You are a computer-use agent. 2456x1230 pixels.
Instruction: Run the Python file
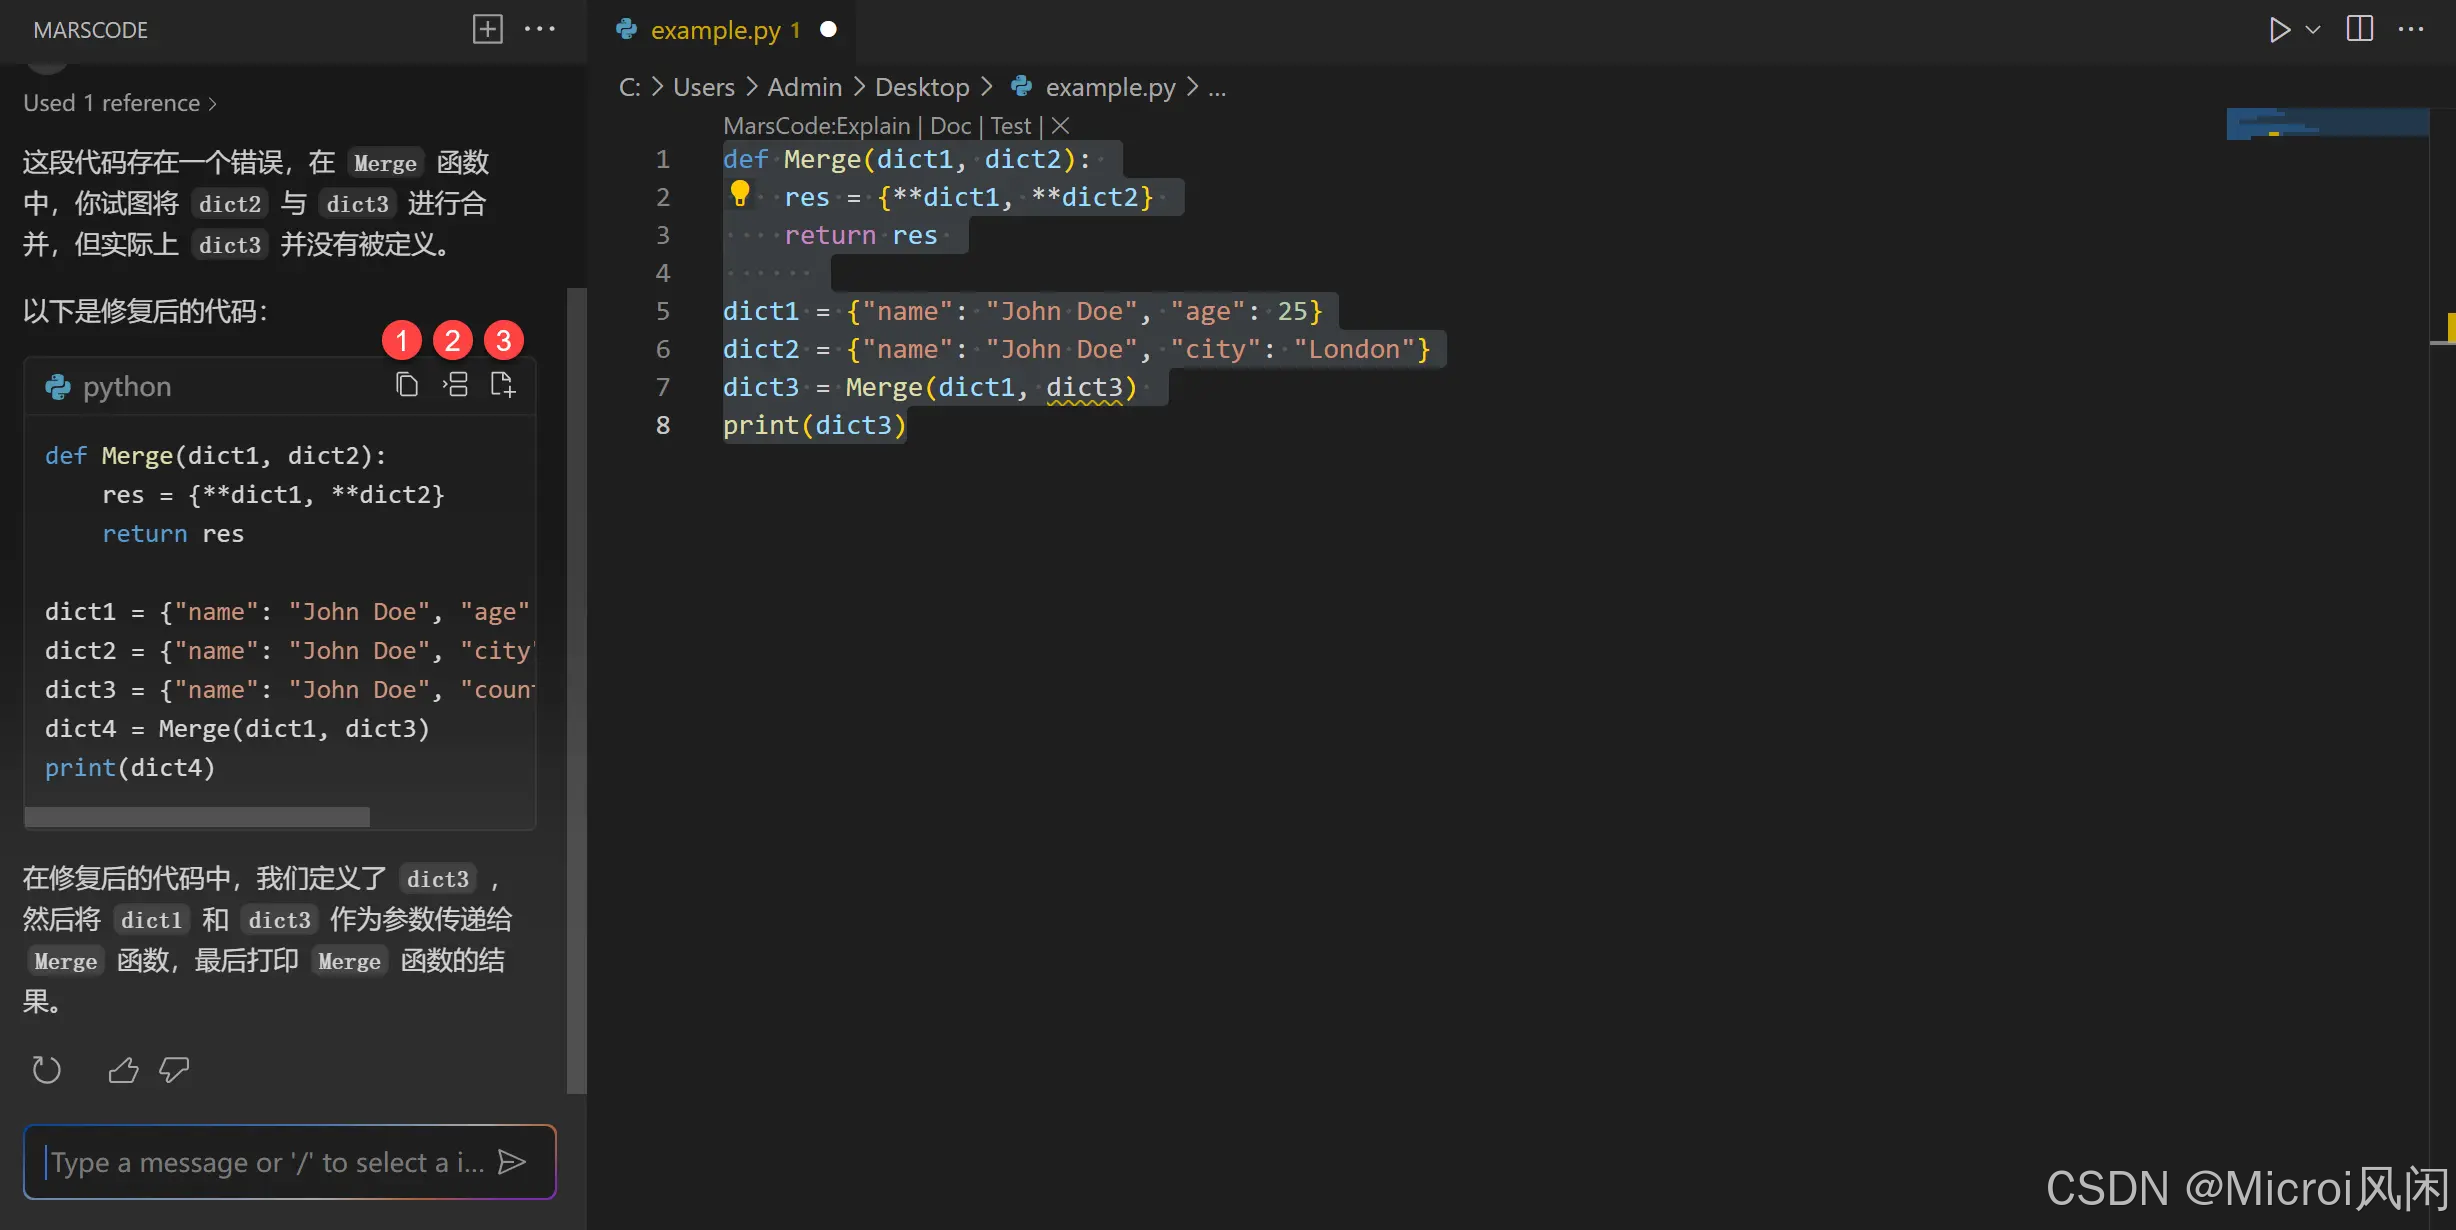[2279, 30]
